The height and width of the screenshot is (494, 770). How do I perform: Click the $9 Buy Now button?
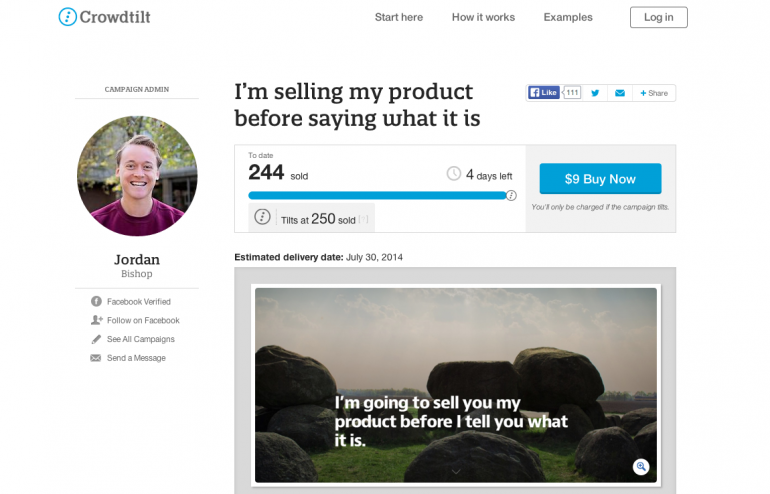(600, 179)
